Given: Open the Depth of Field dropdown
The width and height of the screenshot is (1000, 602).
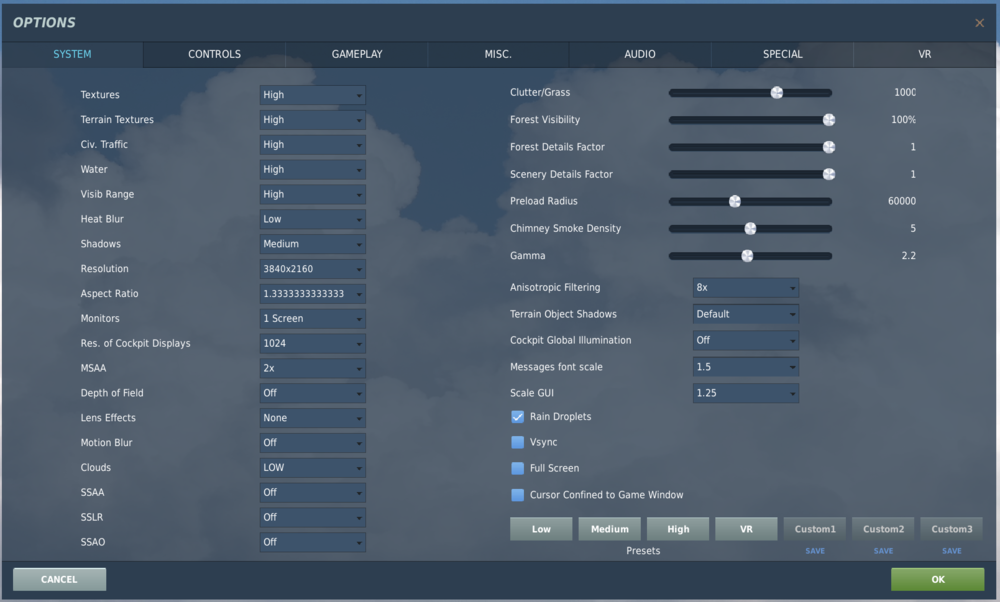Looking at the screenshot, I should coord(312,393).
